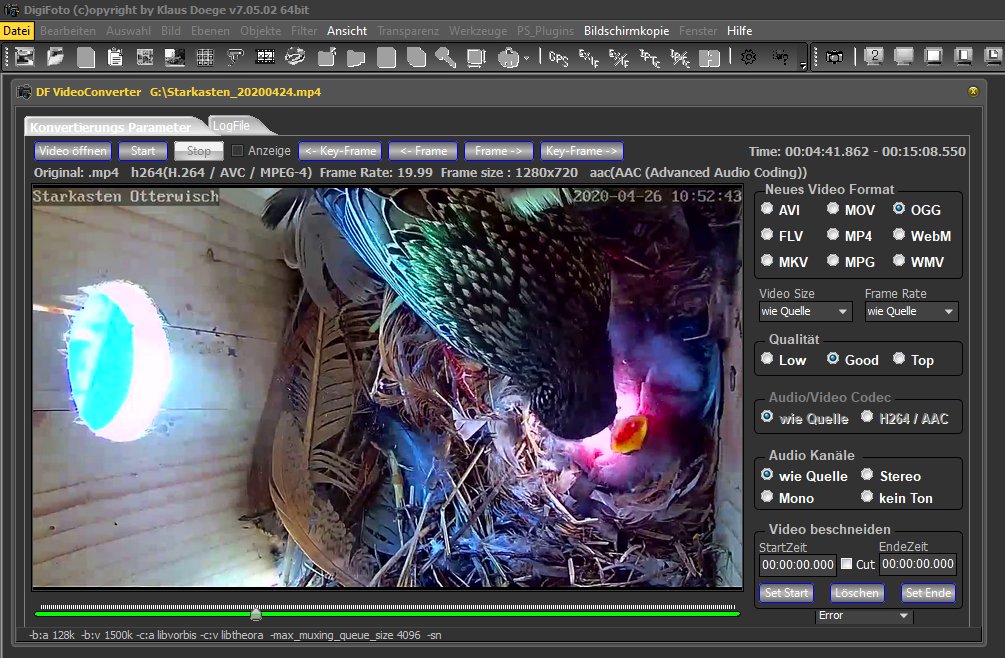Viewport: 1005px width, 658px height.
Task: Tick the Cut checkbox
Action: pos(847,564)
